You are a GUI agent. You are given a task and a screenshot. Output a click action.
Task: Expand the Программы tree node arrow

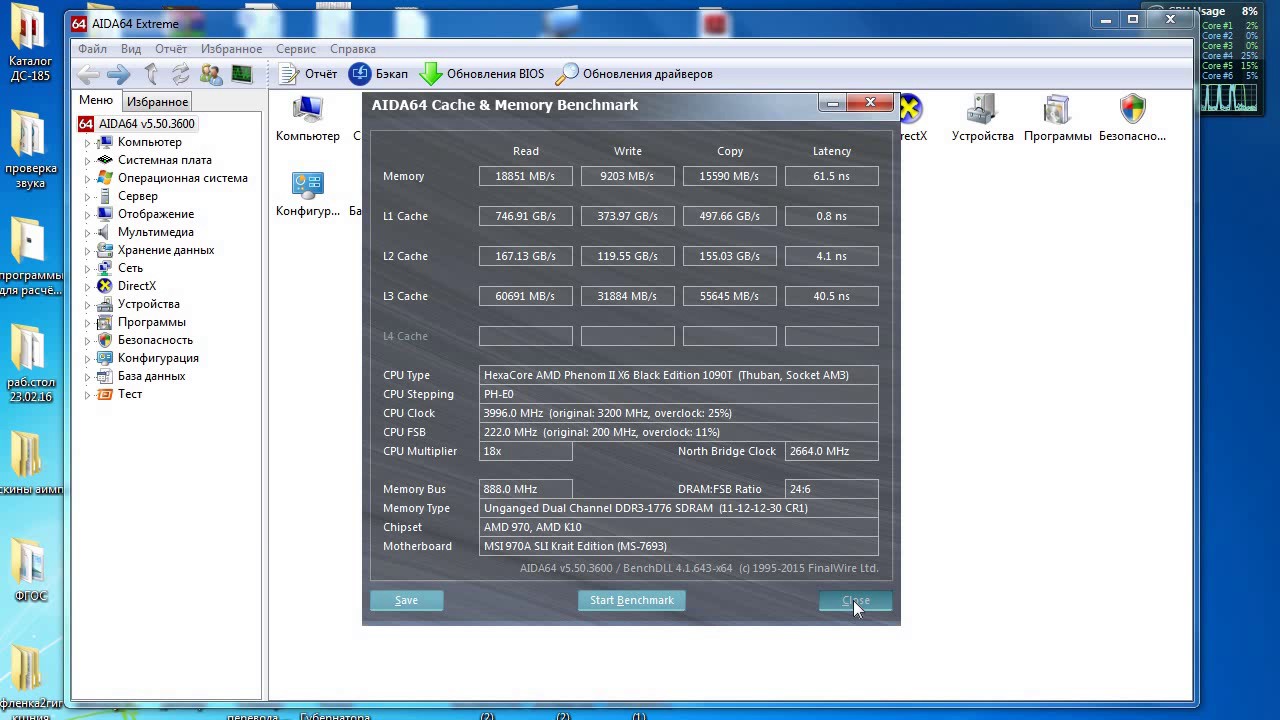pos(87,323)
